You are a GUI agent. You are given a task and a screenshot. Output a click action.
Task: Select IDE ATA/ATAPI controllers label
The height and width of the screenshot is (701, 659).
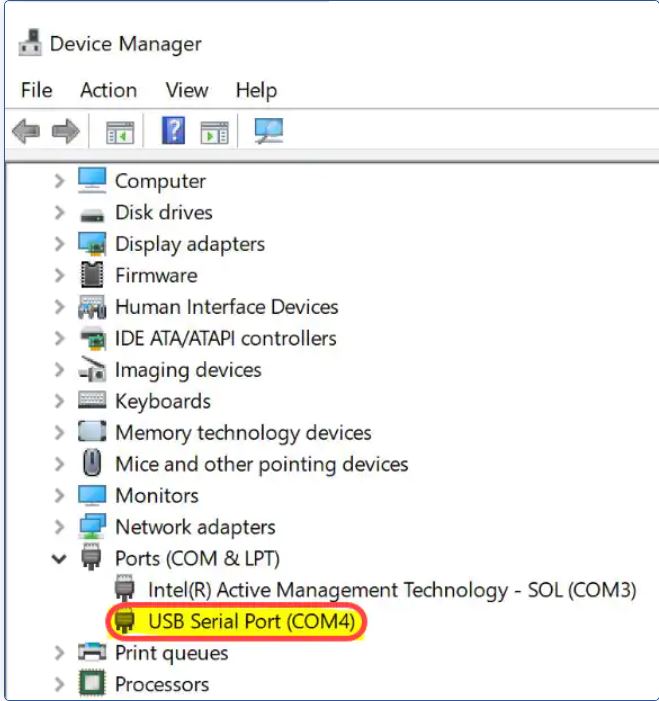[226, 339]
